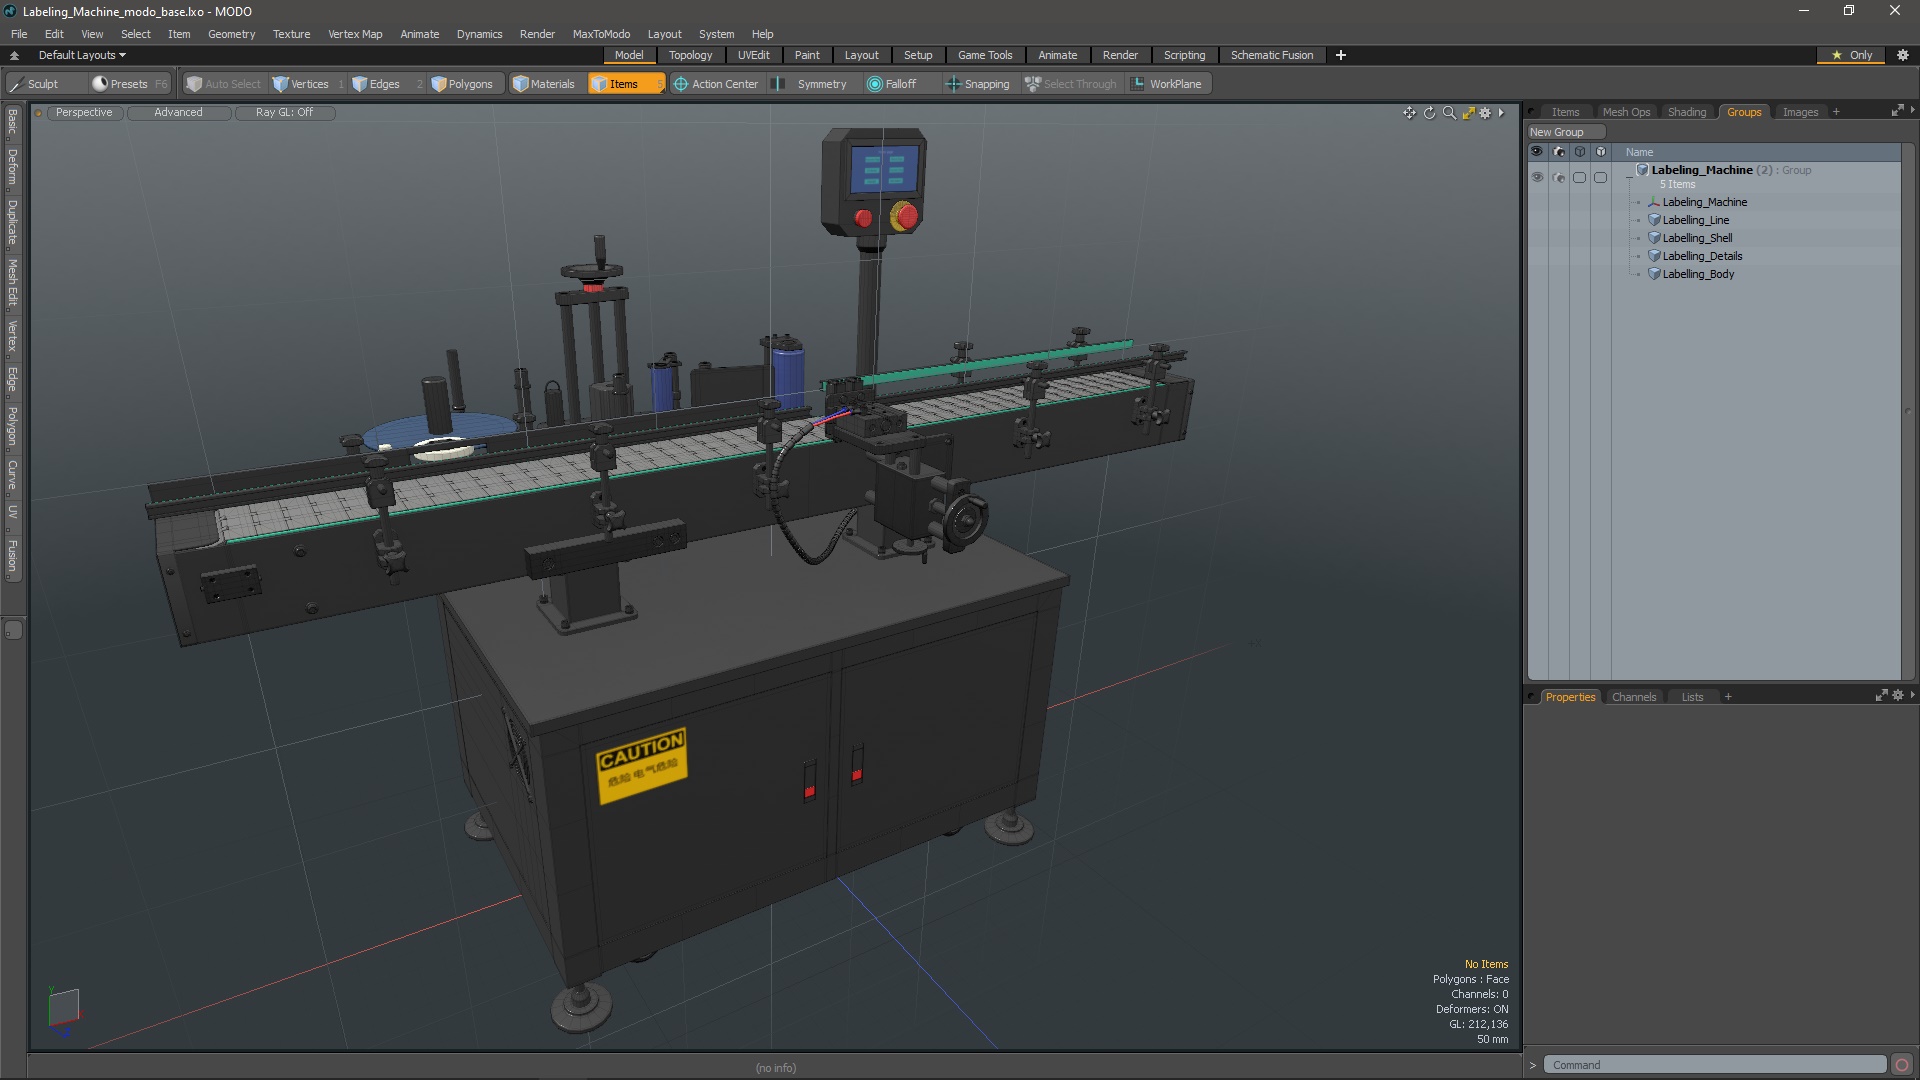Select the Sculpt tool
Image resolution: width=1920 pixels, height=1080 pixels.
coord(42,84)
